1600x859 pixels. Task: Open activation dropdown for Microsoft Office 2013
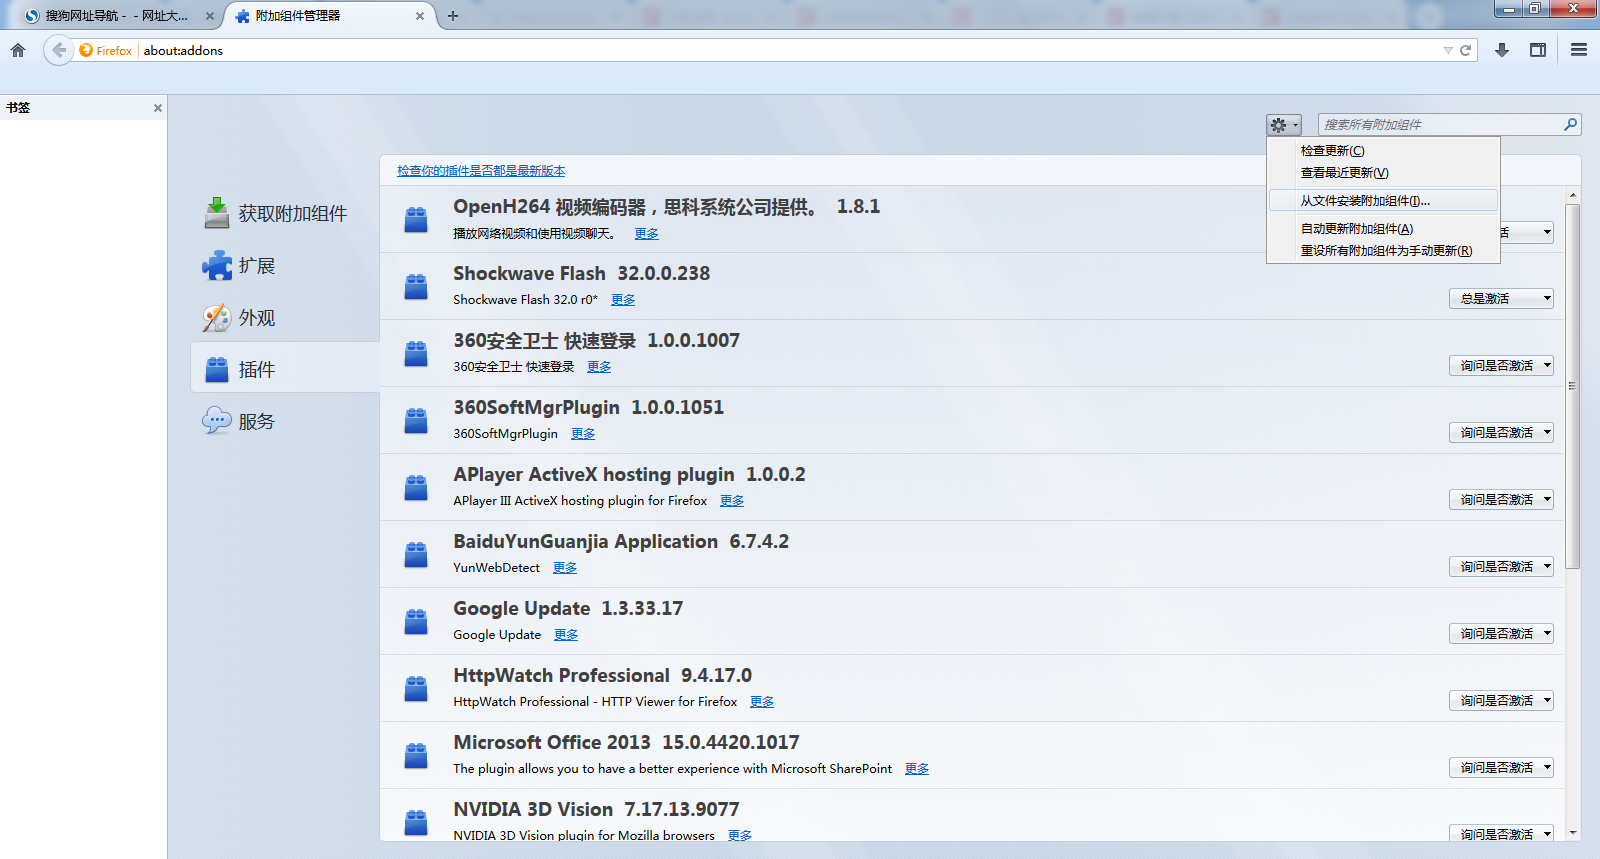(1501, 767)
